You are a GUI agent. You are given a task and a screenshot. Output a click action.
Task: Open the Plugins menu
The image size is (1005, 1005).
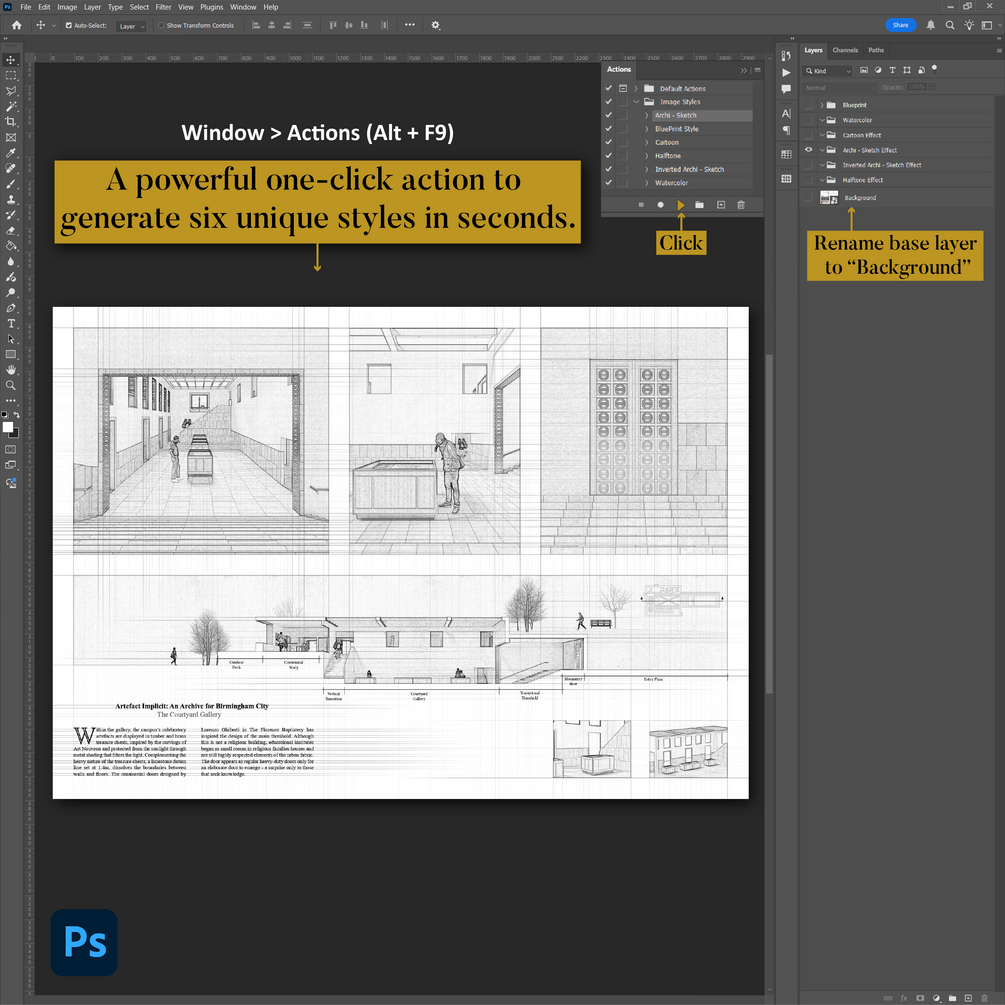pos(212,7)
